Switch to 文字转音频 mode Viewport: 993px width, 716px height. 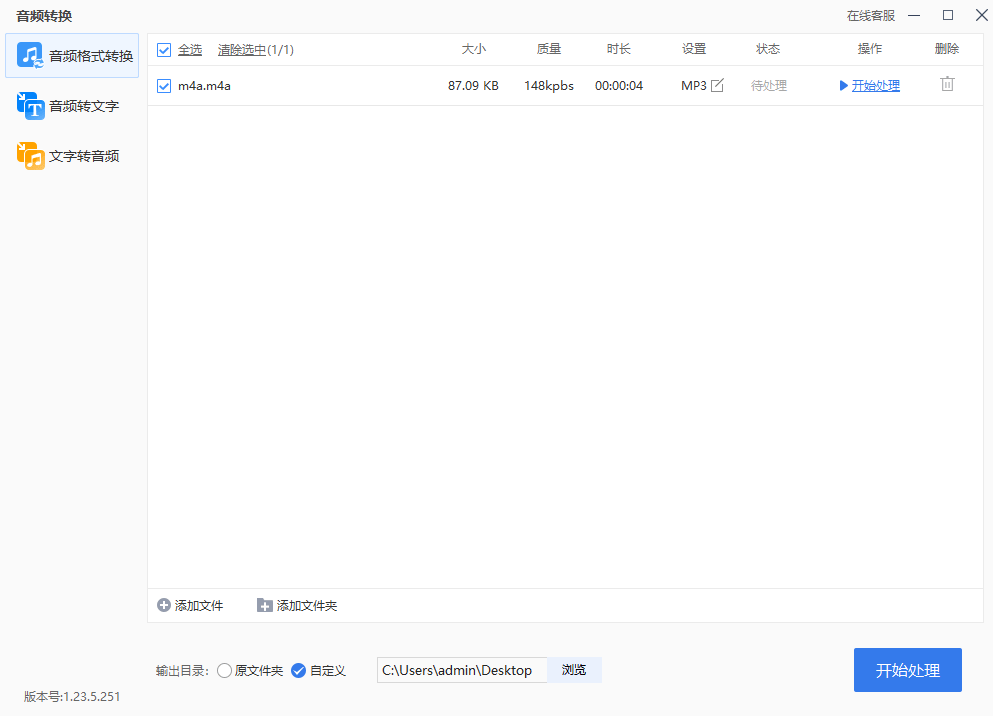point(71,155)
